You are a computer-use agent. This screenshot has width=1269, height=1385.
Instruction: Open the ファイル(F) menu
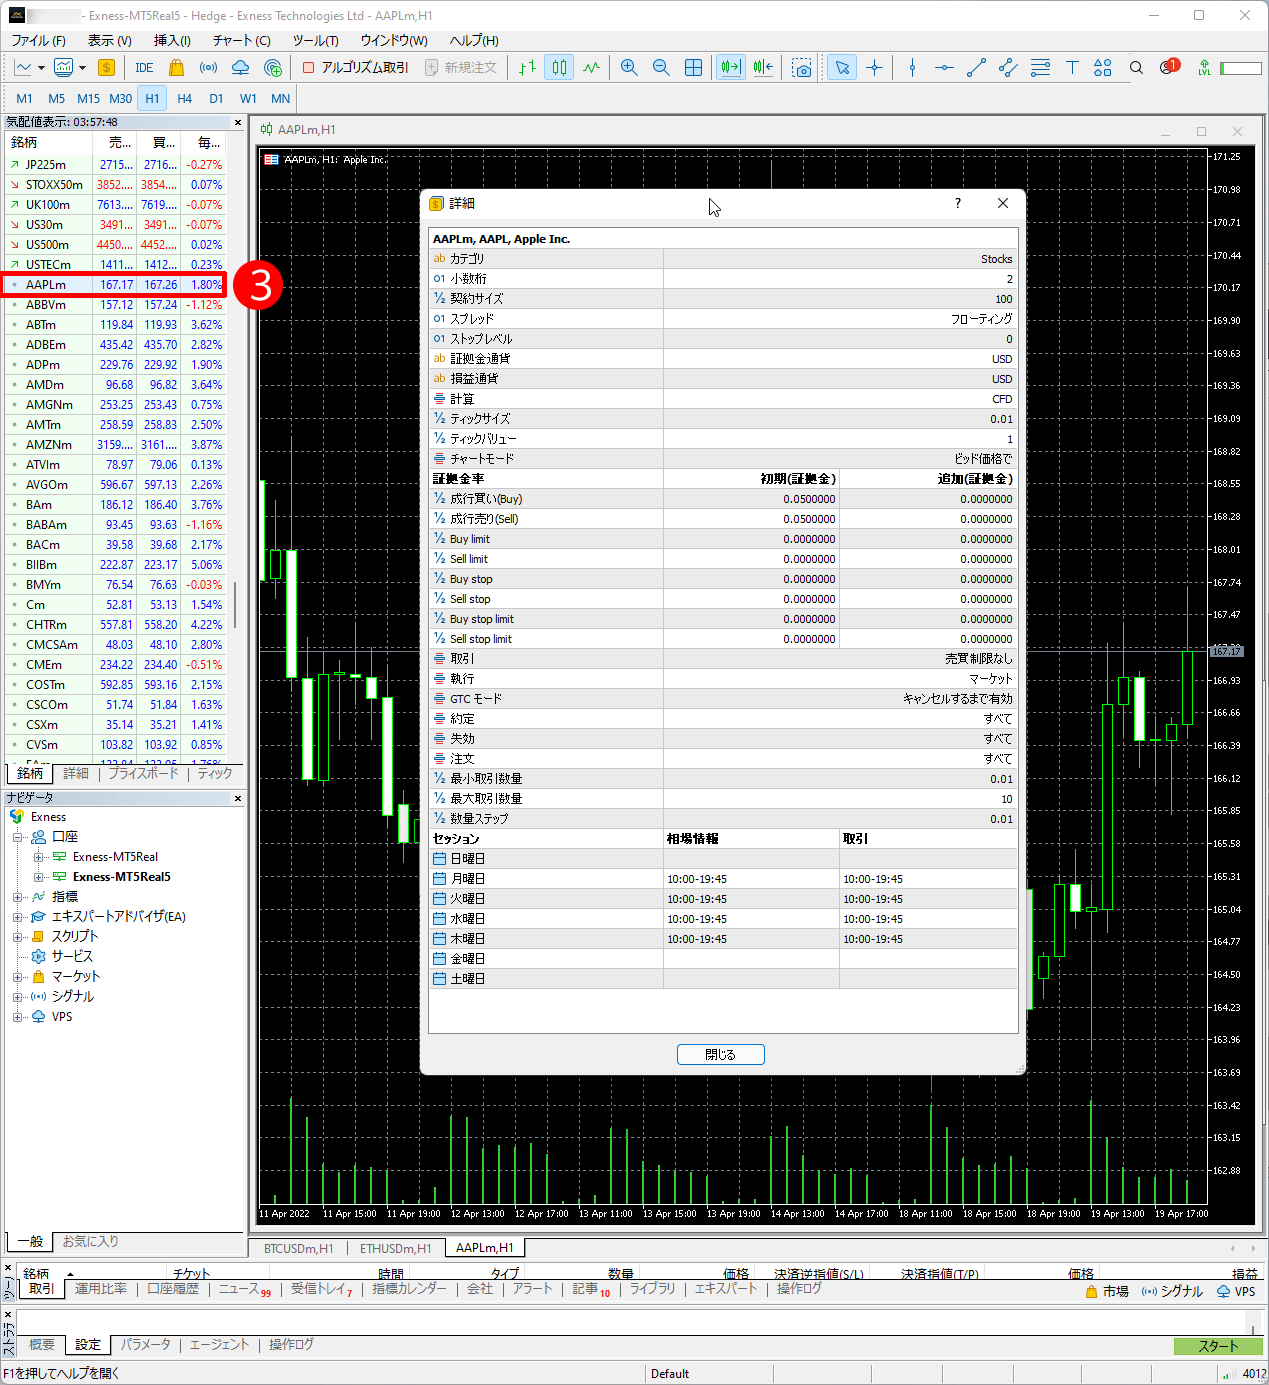click(x=38, y=40)
